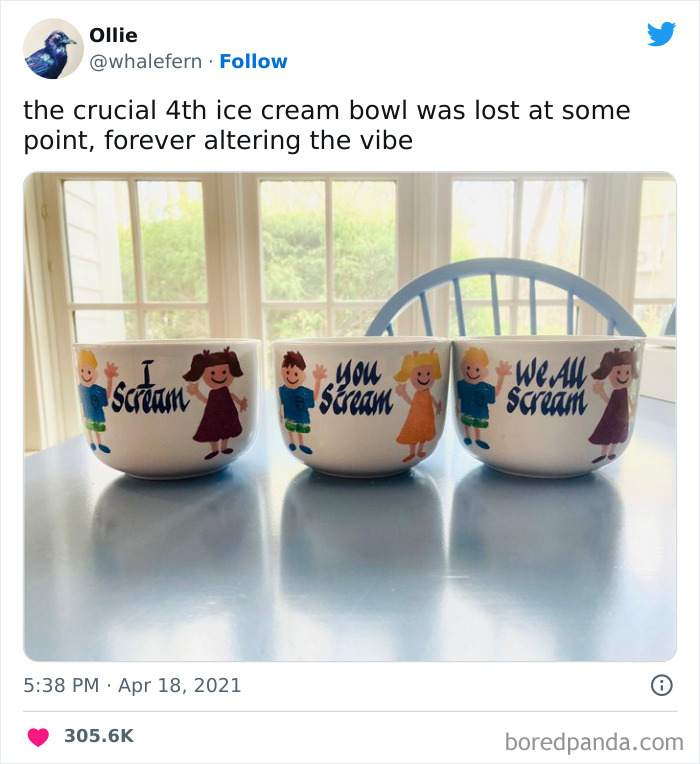The width and height of the screenshot is (700, 764).
Task: Click the 305.6K likes count
Action: 98,736
